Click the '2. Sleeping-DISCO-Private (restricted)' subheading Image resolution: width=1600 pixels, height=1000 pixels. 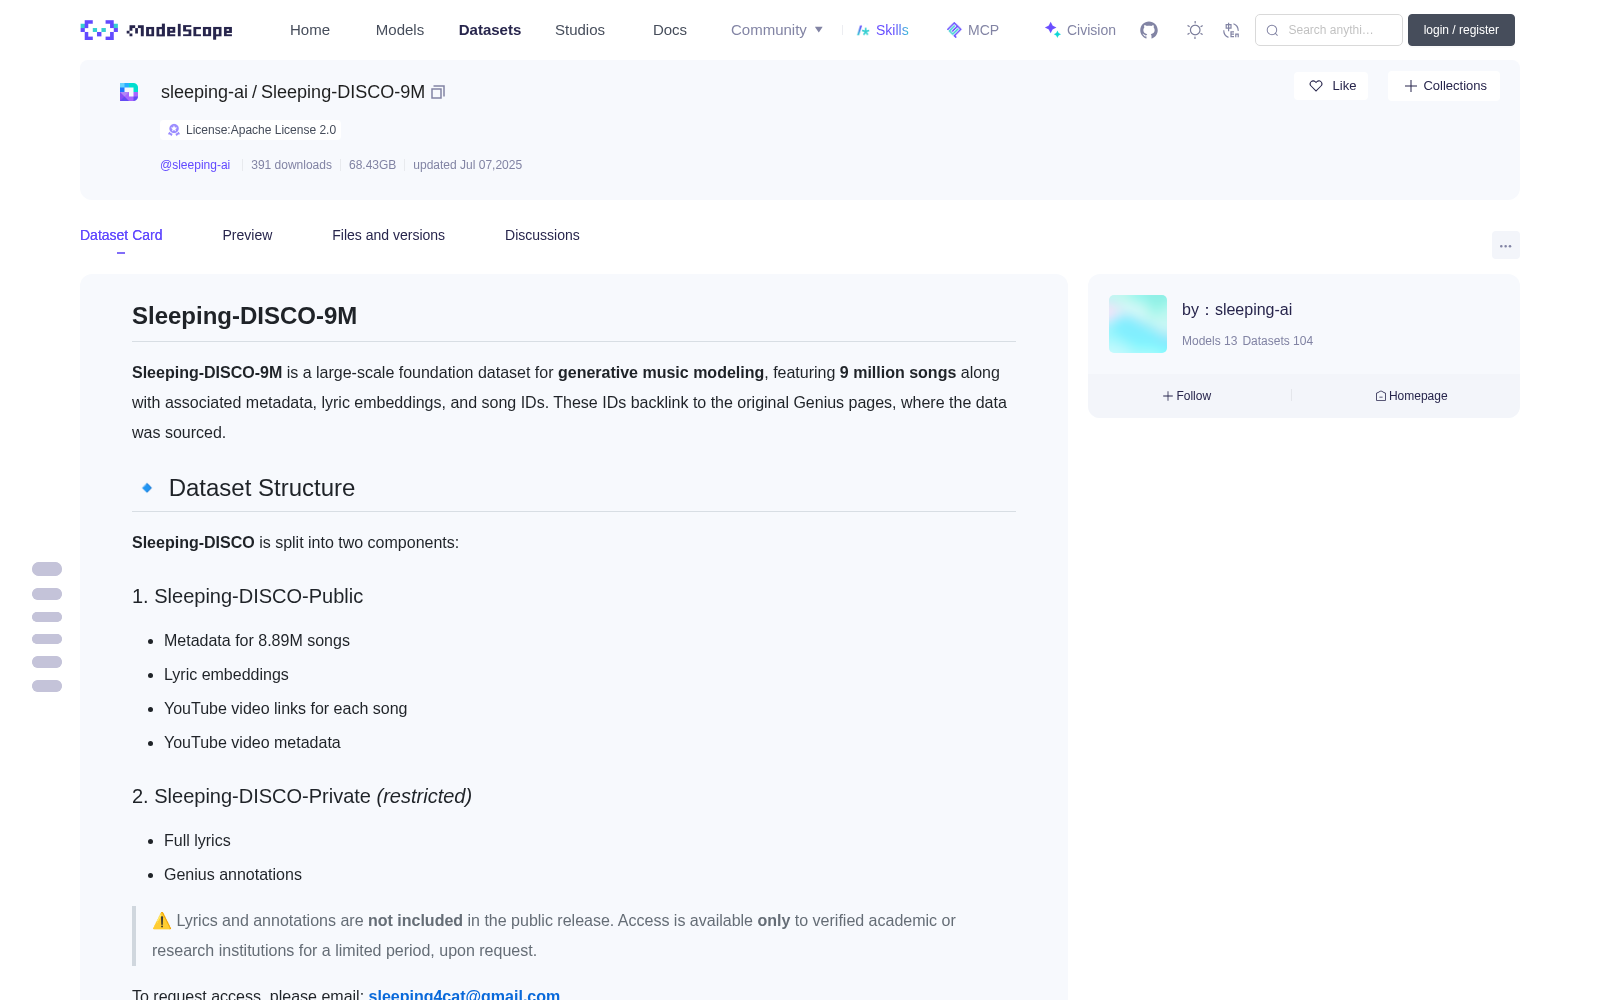click(302, 796)
